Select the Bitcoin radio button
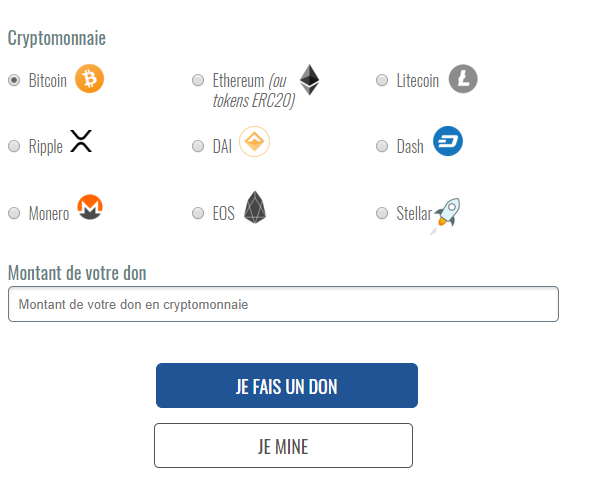This screenshot has height=497, width=591. point(14,80)
